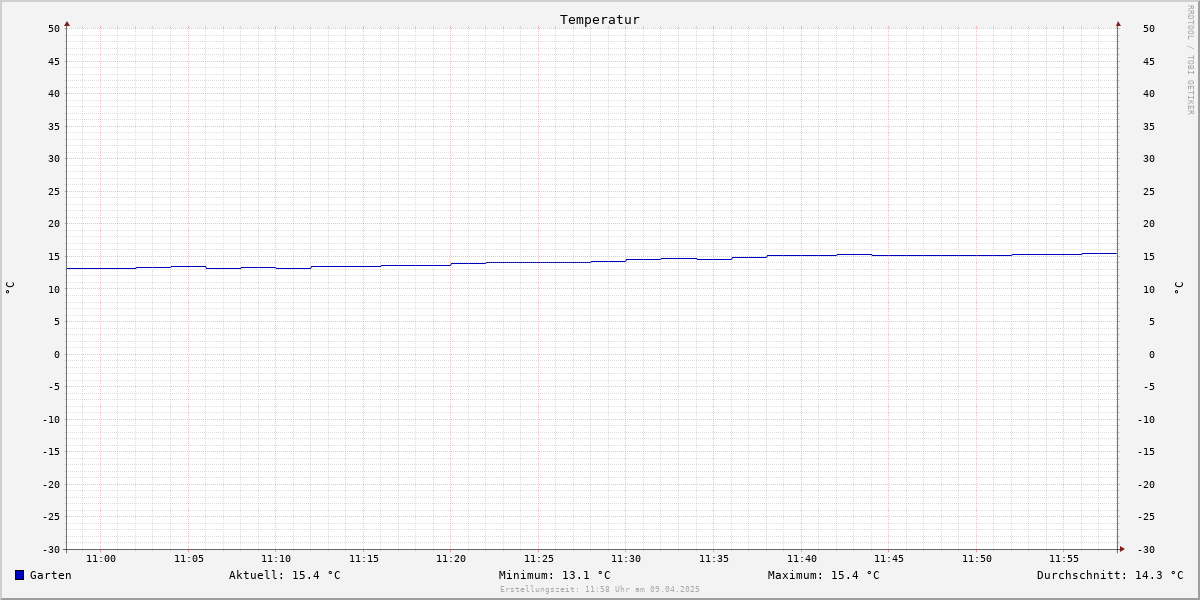Select the Garten legend label

(x=50, y=575)
